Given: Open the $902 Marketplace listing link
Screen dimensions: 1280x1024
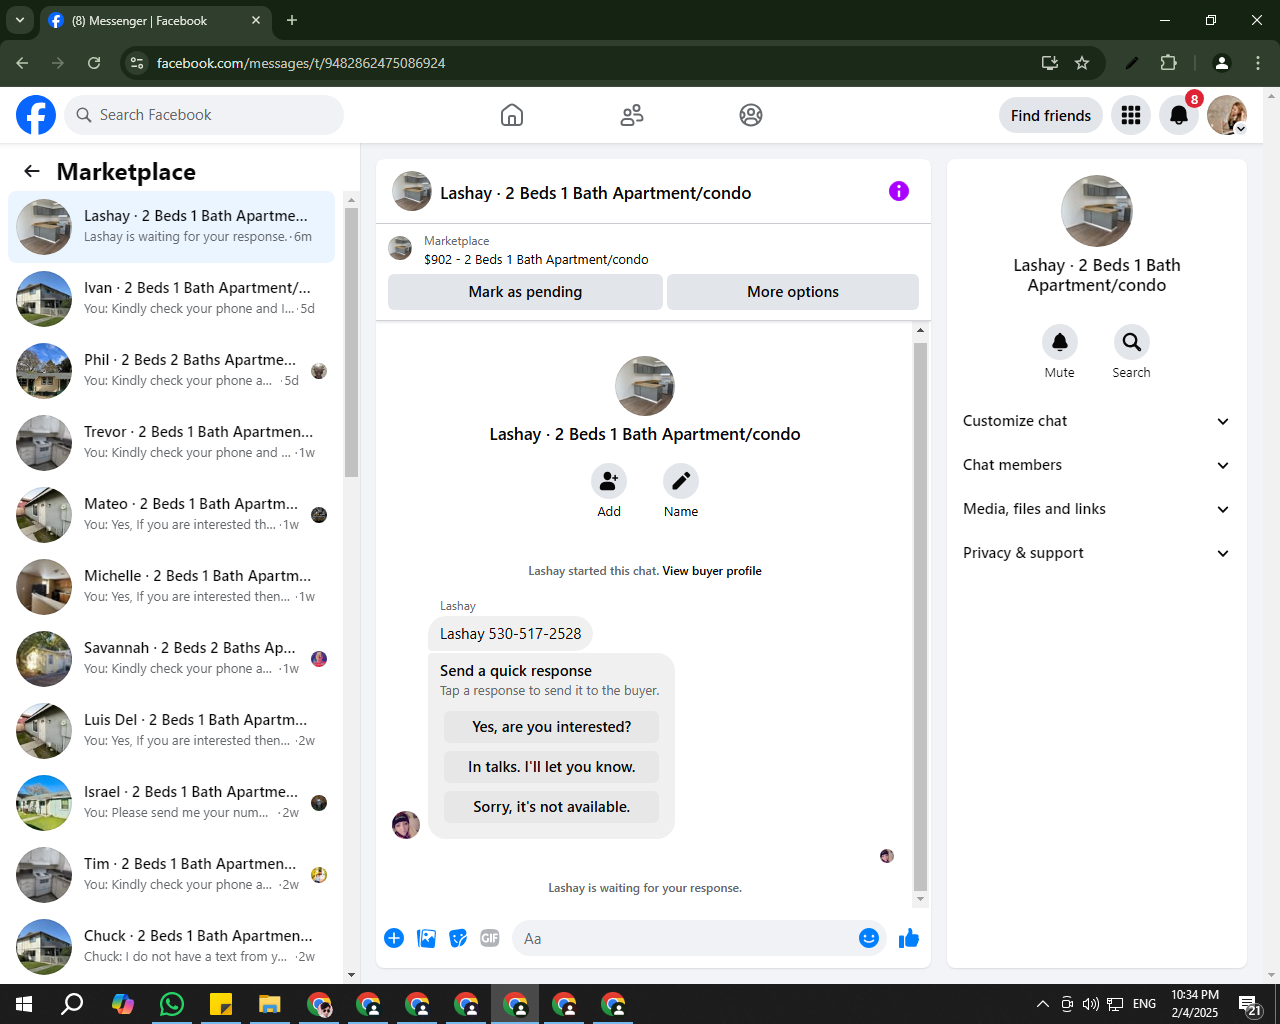Looking at the screenshot, I should 536,259.
